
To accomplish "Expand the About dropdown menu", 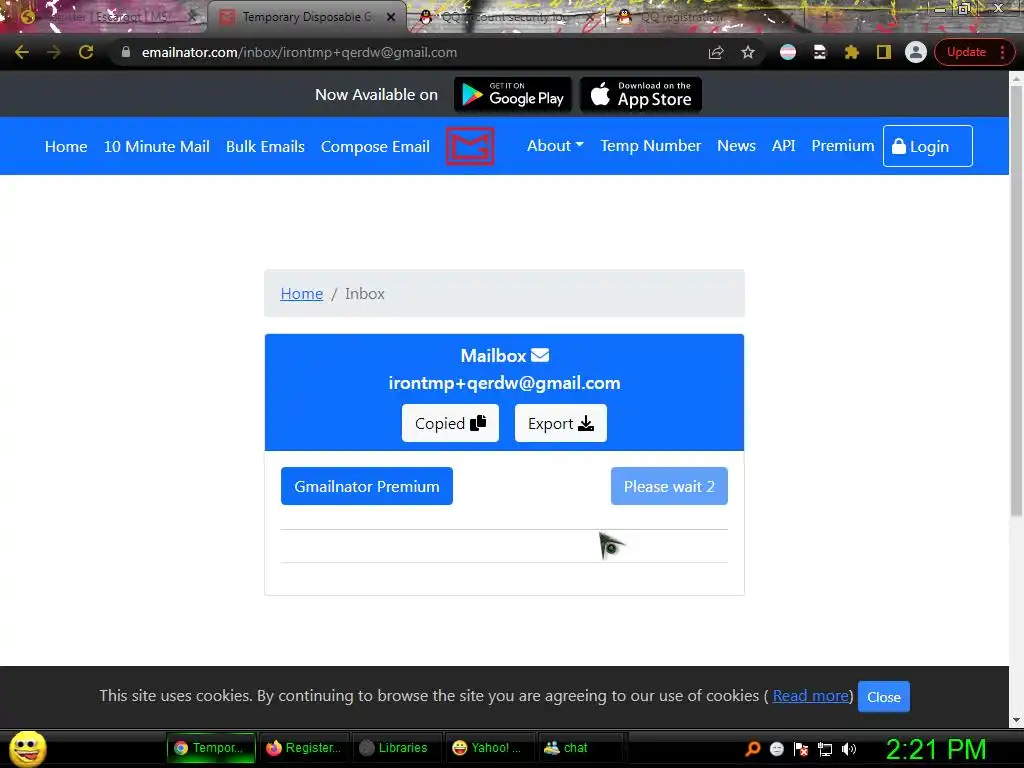I will point(555,146).
